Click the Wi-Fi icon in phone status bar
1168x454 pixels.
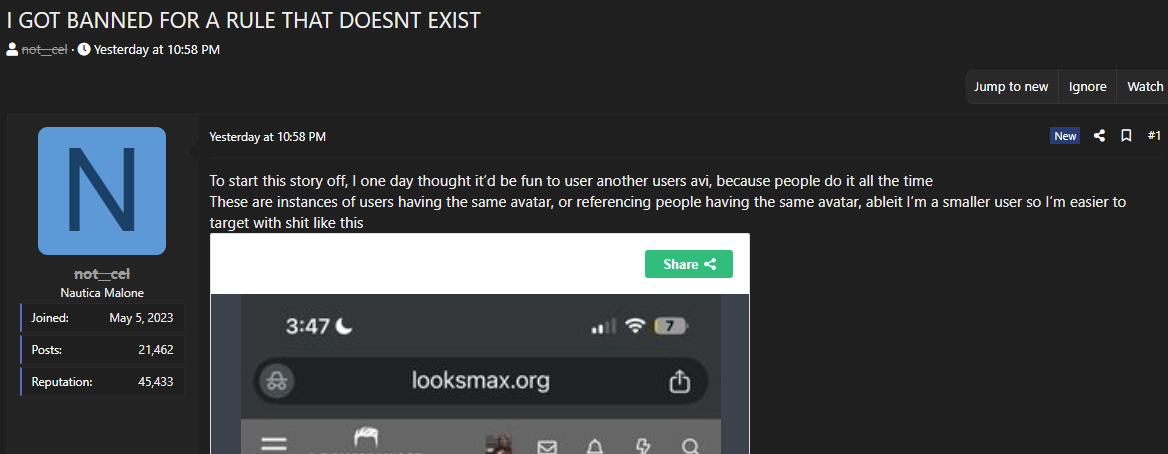635,326
